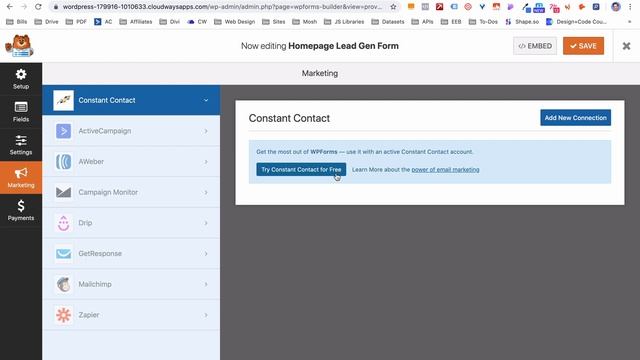The width and height of the screenshot is (640, 360).
Task: Open the Settings sliders panel
Action: click(21, 145)
